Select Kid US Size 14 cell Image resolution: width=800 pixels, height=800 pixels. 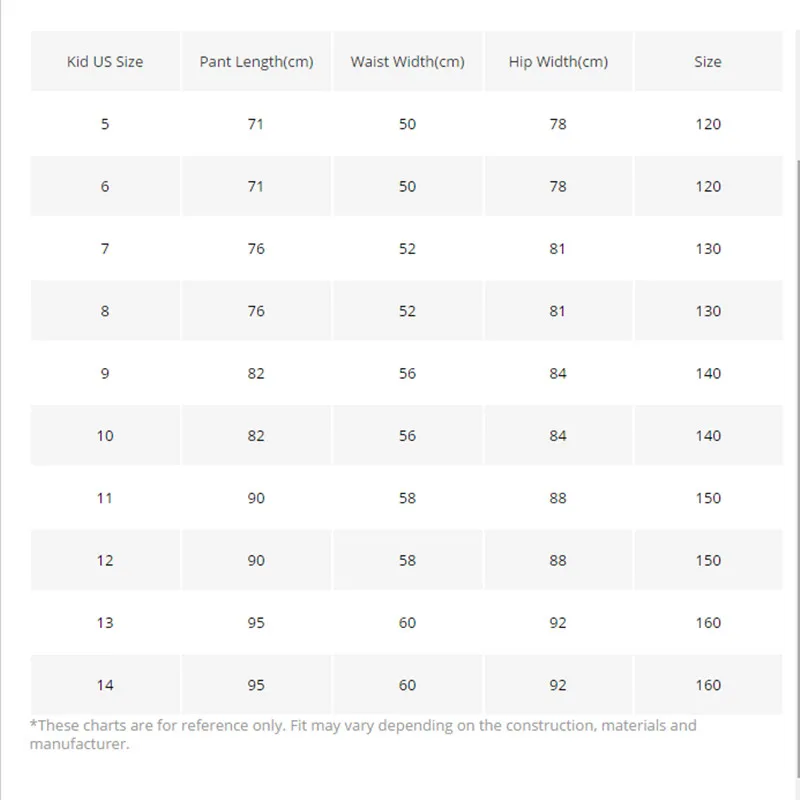click(x=105, y=685)
